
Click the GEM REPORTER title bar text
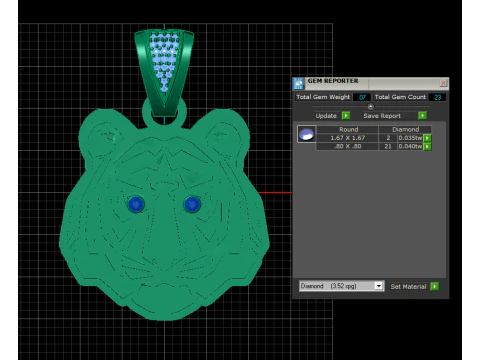point(333,81)
